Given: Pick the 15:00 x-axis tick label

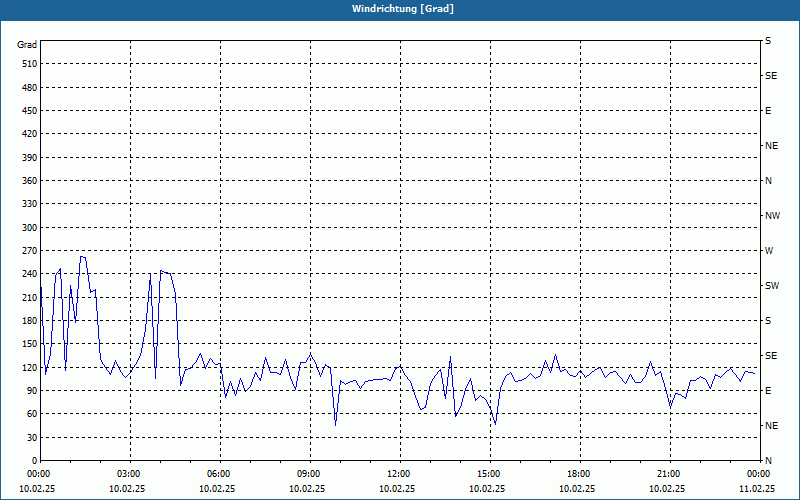Looking at the screenshot, I should click(x=487, y=474).
